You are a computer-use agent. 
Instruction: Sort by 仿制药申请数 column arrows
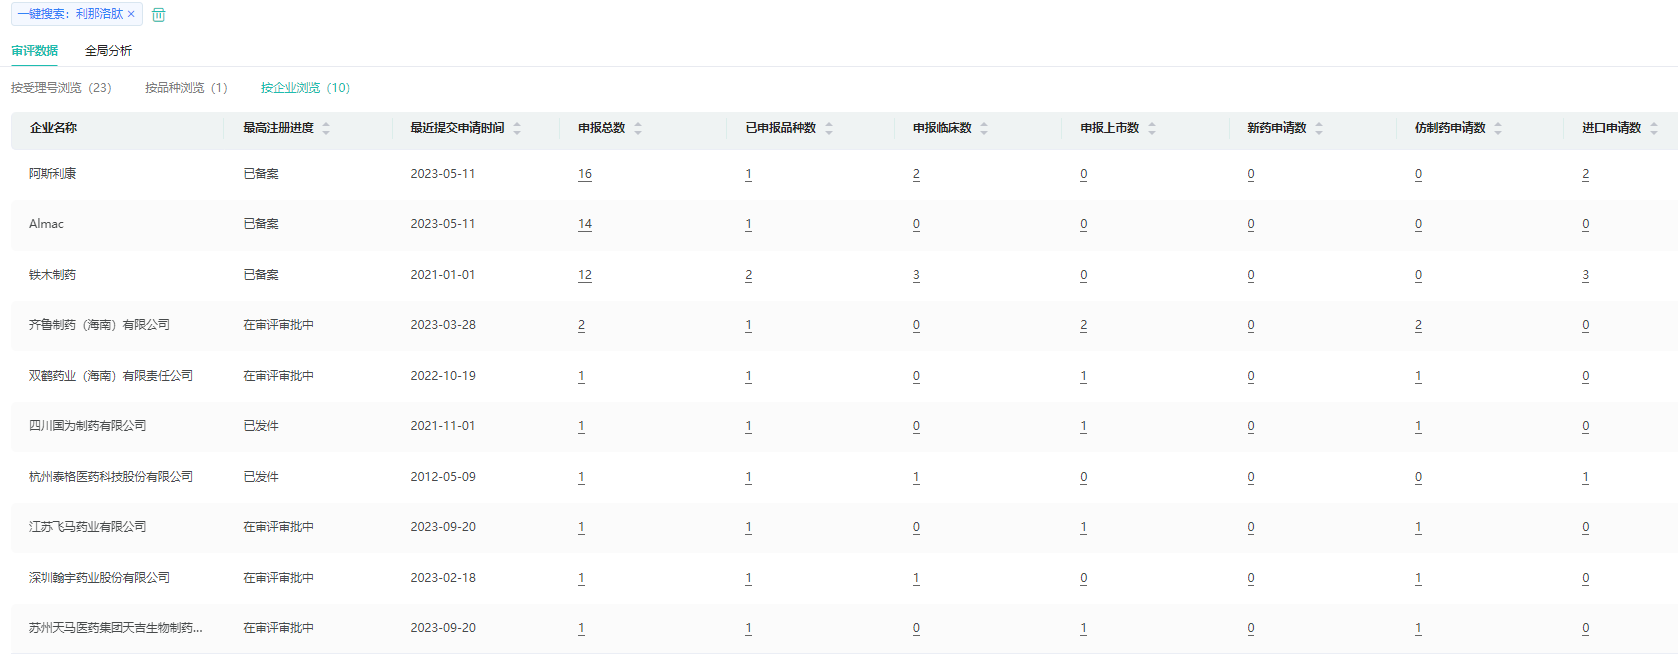click(1498, 128)
